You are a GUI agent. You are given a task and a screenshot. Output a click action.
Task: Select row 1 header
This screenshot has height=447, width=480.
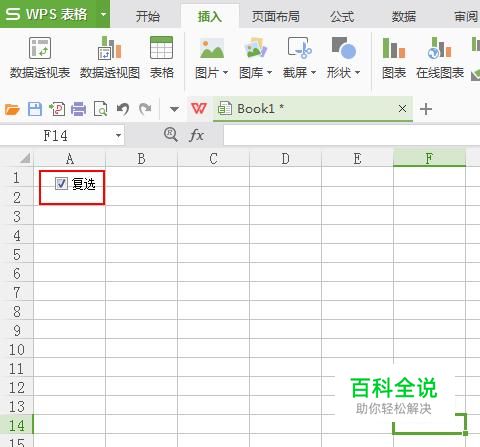point(17,178)
